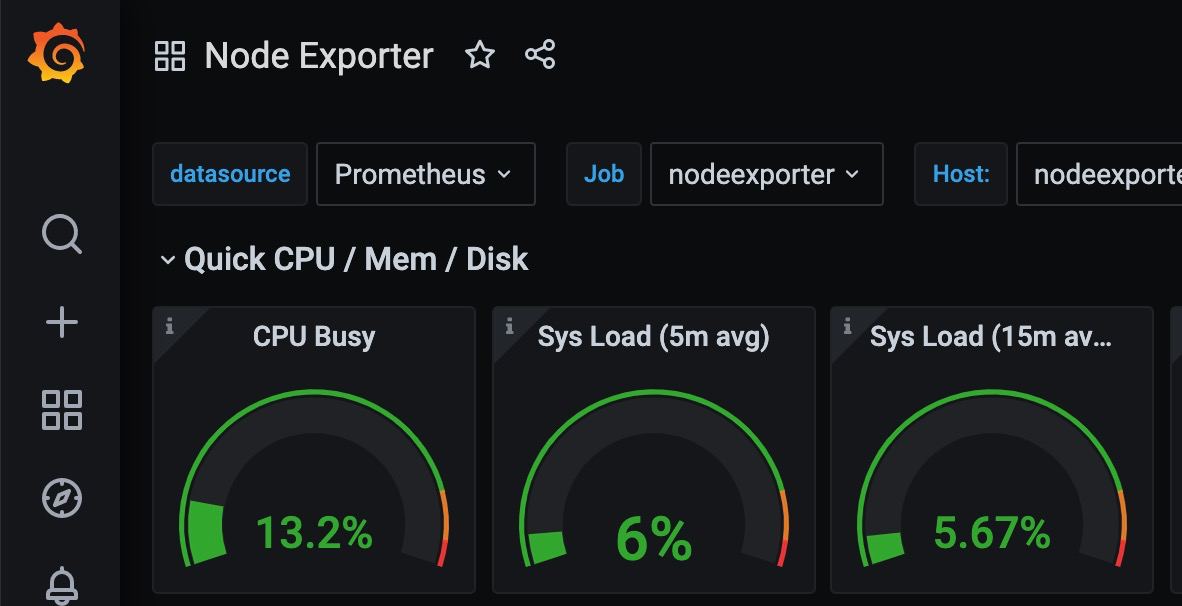The image size is (1182, 606).
Task: Click the Host: variable label
Action: click(x=961, y=174)
